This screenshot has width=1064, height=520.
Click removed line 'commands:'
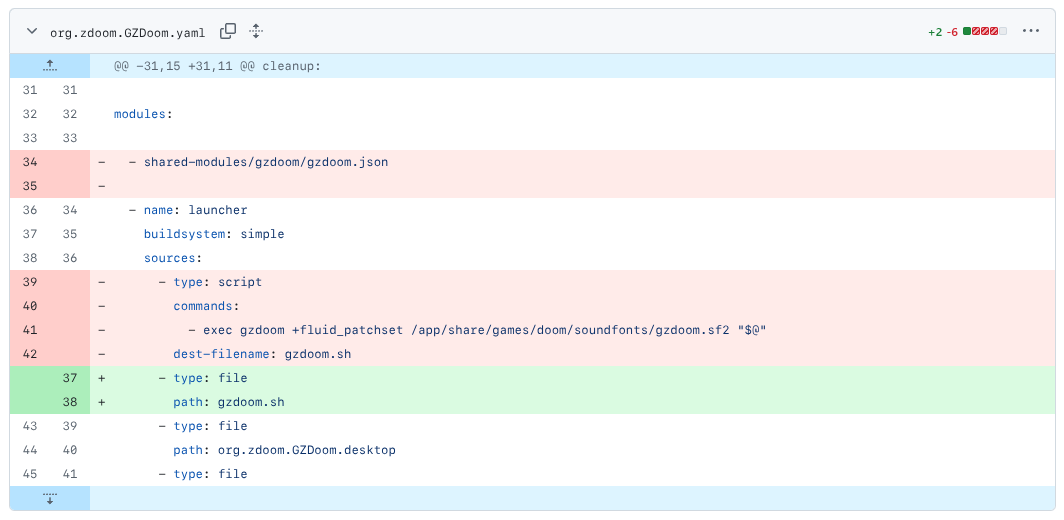point(573,306)
